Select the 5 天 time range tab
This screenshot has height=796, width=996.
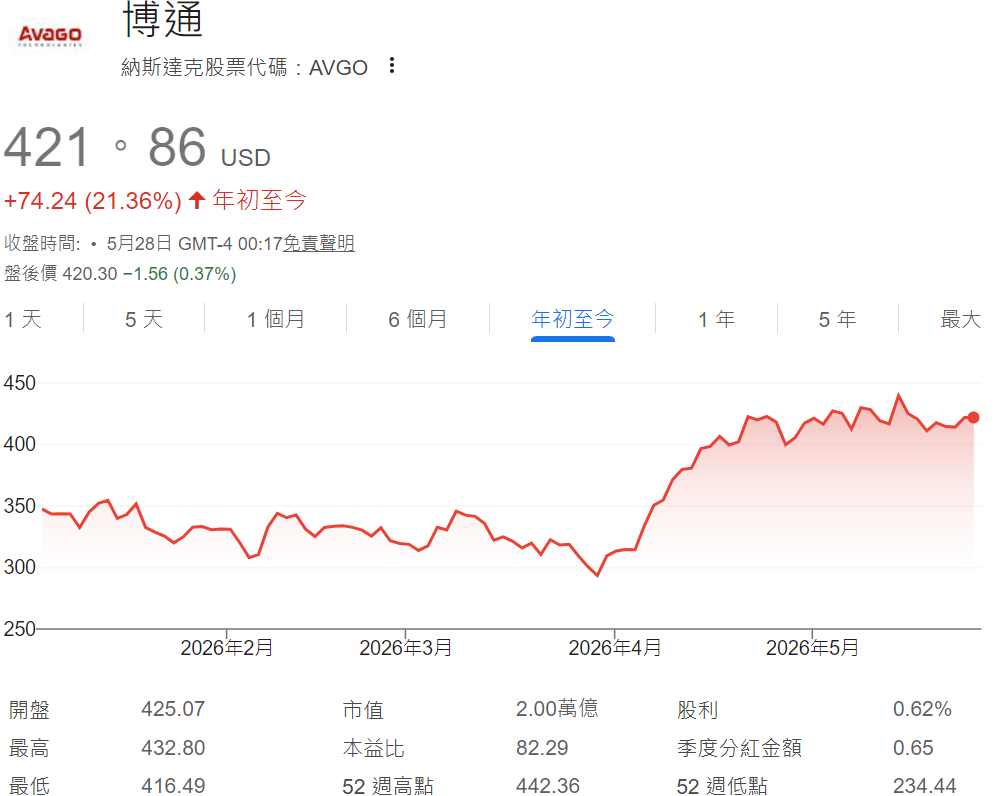(x=144, y=319)
